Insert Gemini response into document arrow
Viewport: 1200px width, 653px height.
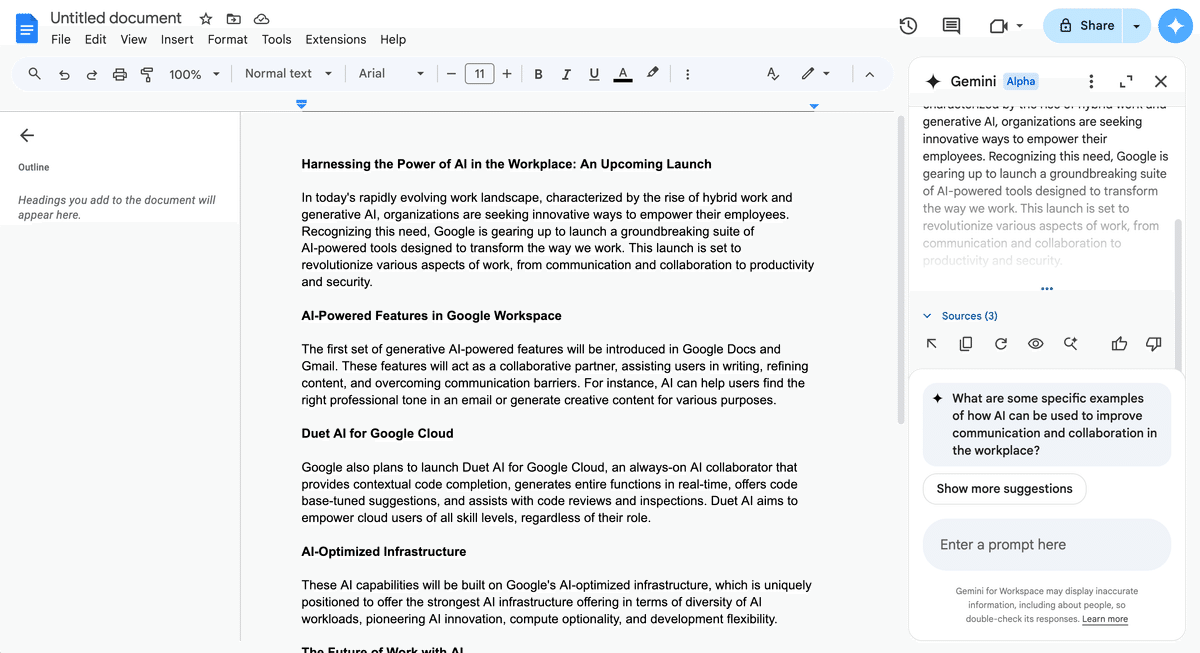click(932, 344)
